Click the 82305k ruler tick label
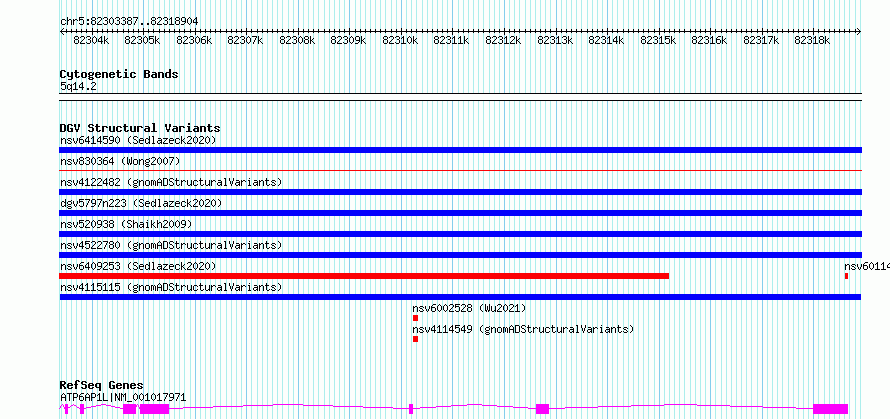Image resolution: width=890 pixels, height=419 pixels. coord(142,40)
